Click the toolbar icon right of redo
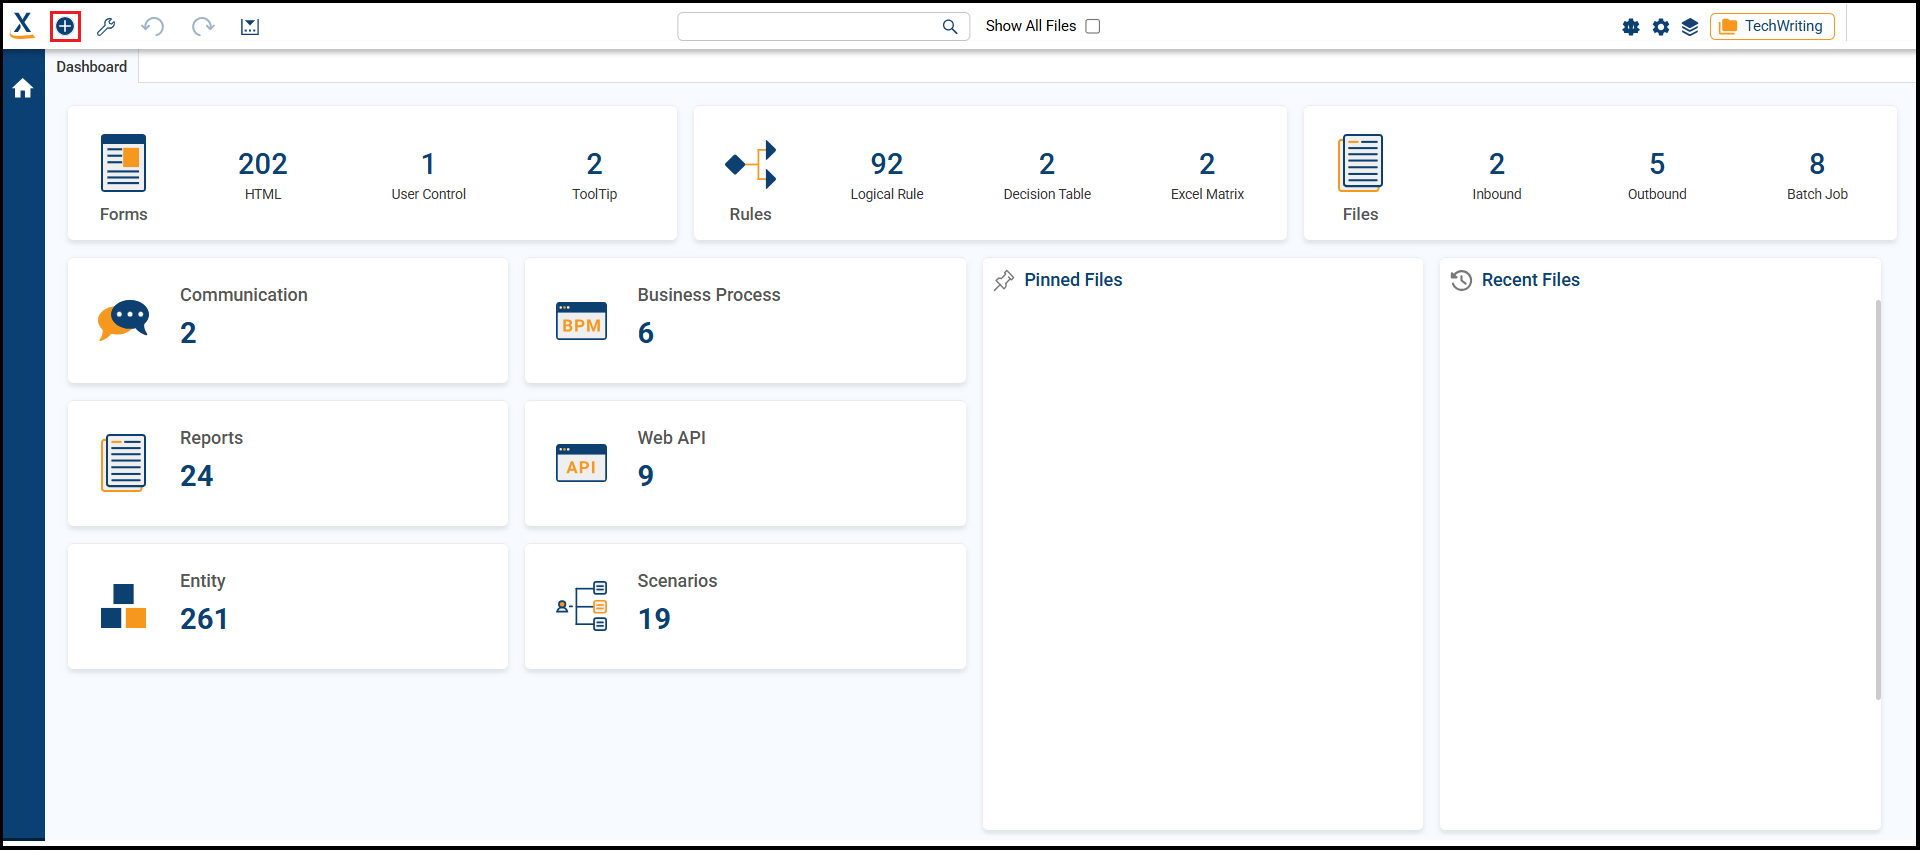This screenshot has width=1920, height=850. pyautogui.click(x=250, y=27)
